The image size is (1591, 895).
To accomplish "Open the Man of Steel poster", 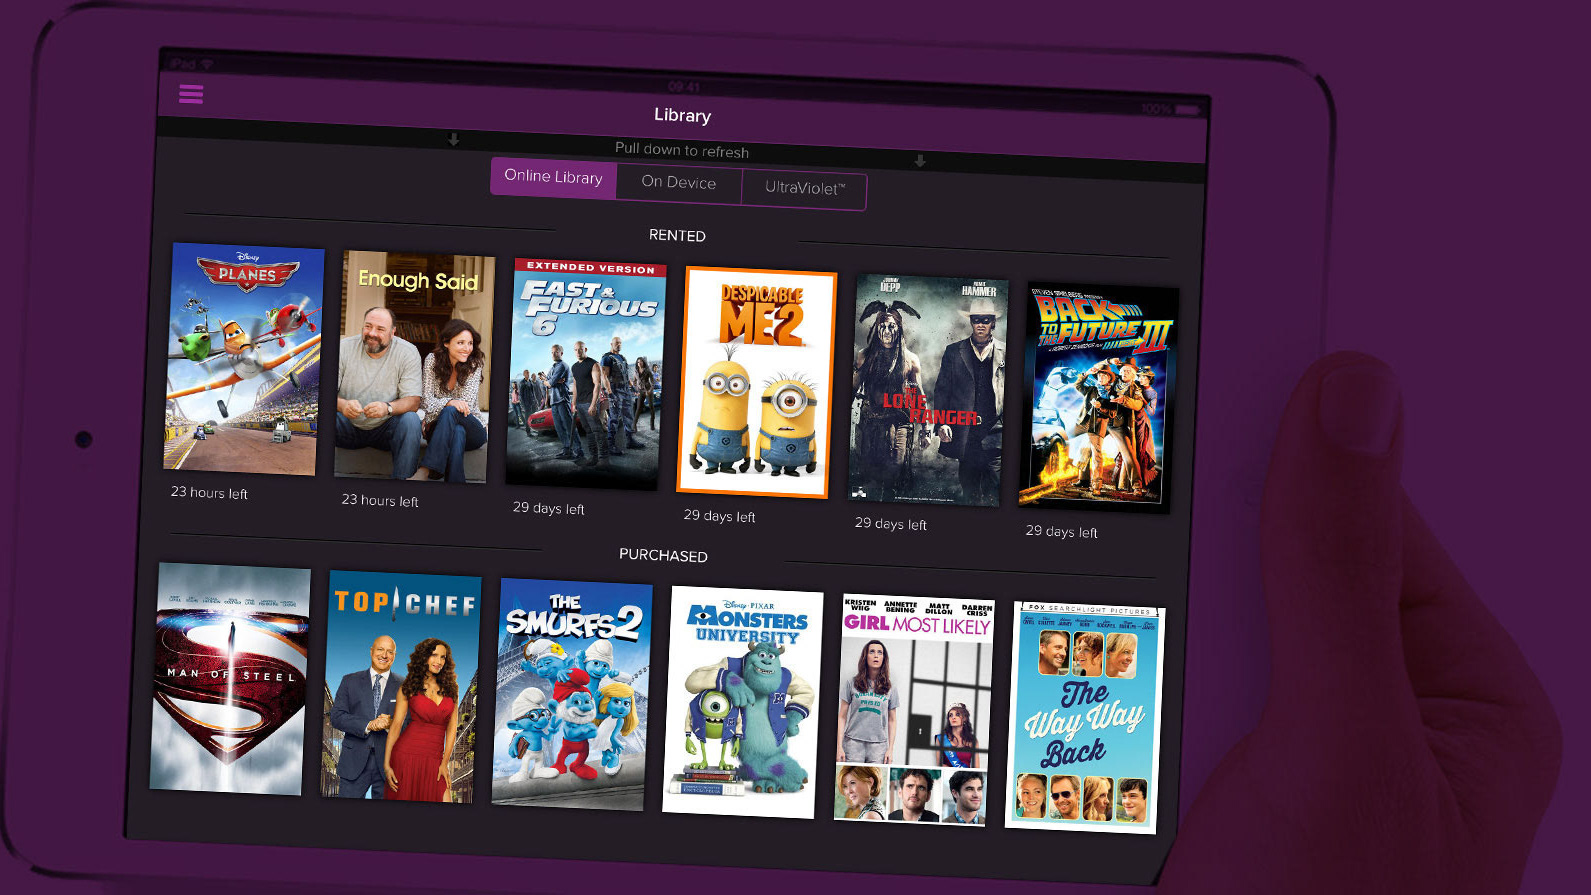I will (230, 679).
